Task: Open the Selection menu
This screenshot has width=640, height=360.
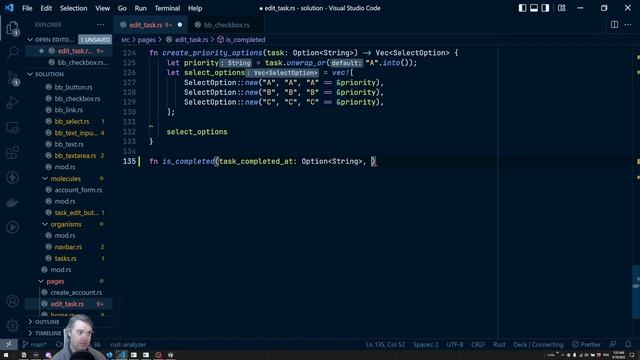Action: pos(73,8)
